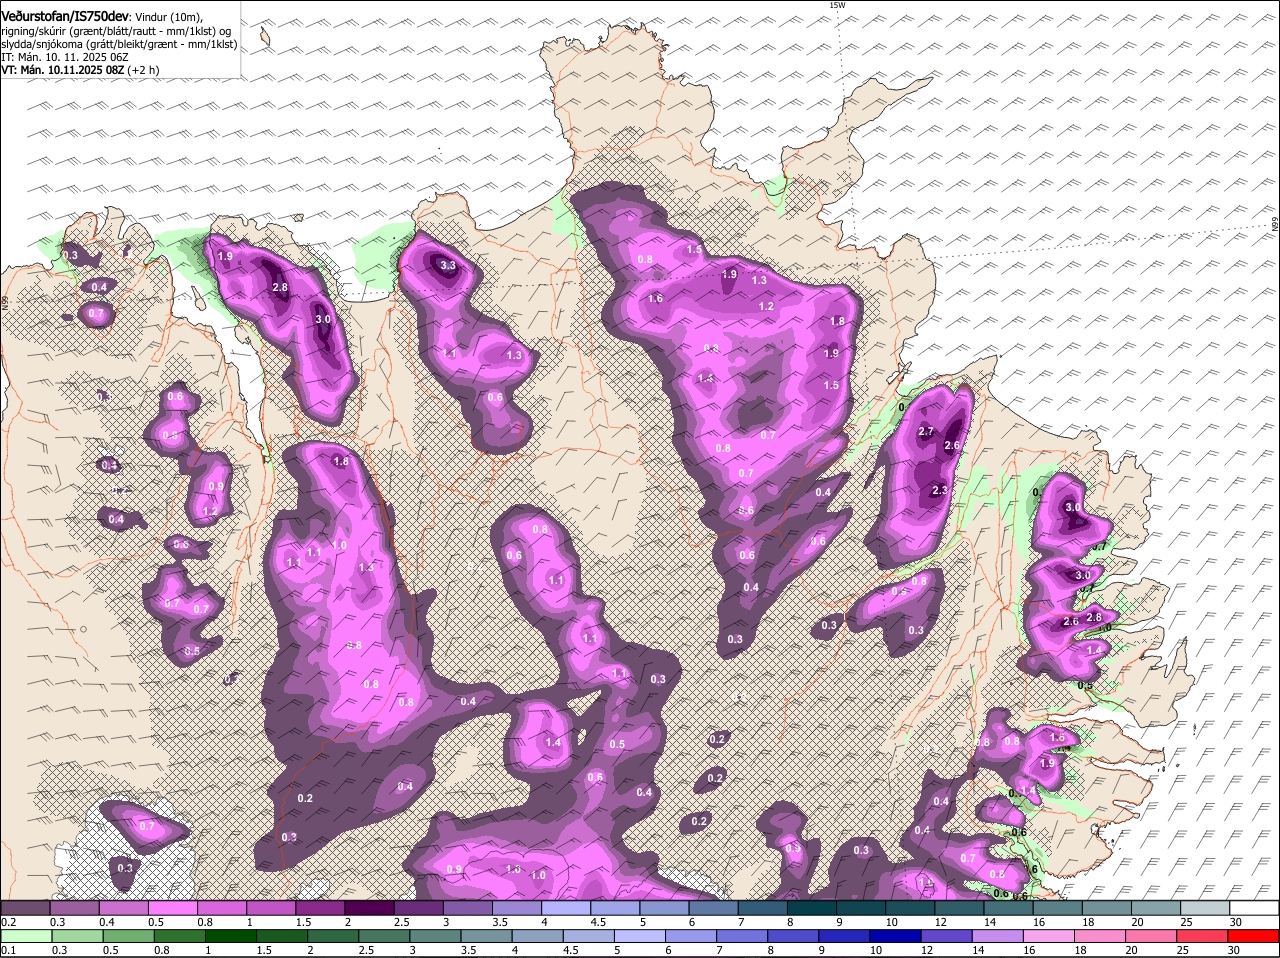Click the 'VT: Mán. 10.11.2025 08Z (+2 h)' line

(x=80, y=70)
